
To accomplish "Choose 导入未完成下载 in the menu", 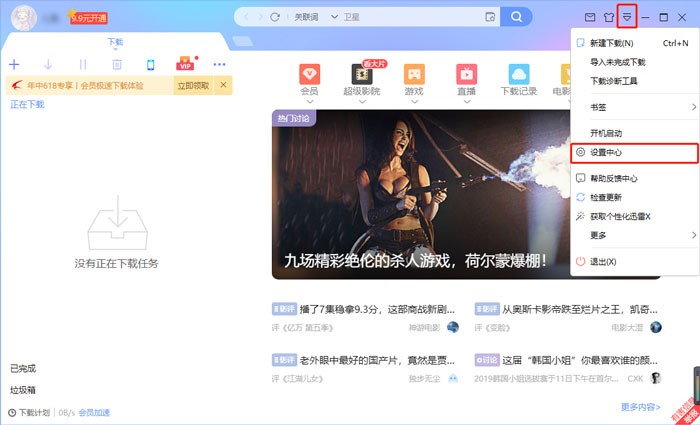I will pyautogui.click(x=634, y=62).
